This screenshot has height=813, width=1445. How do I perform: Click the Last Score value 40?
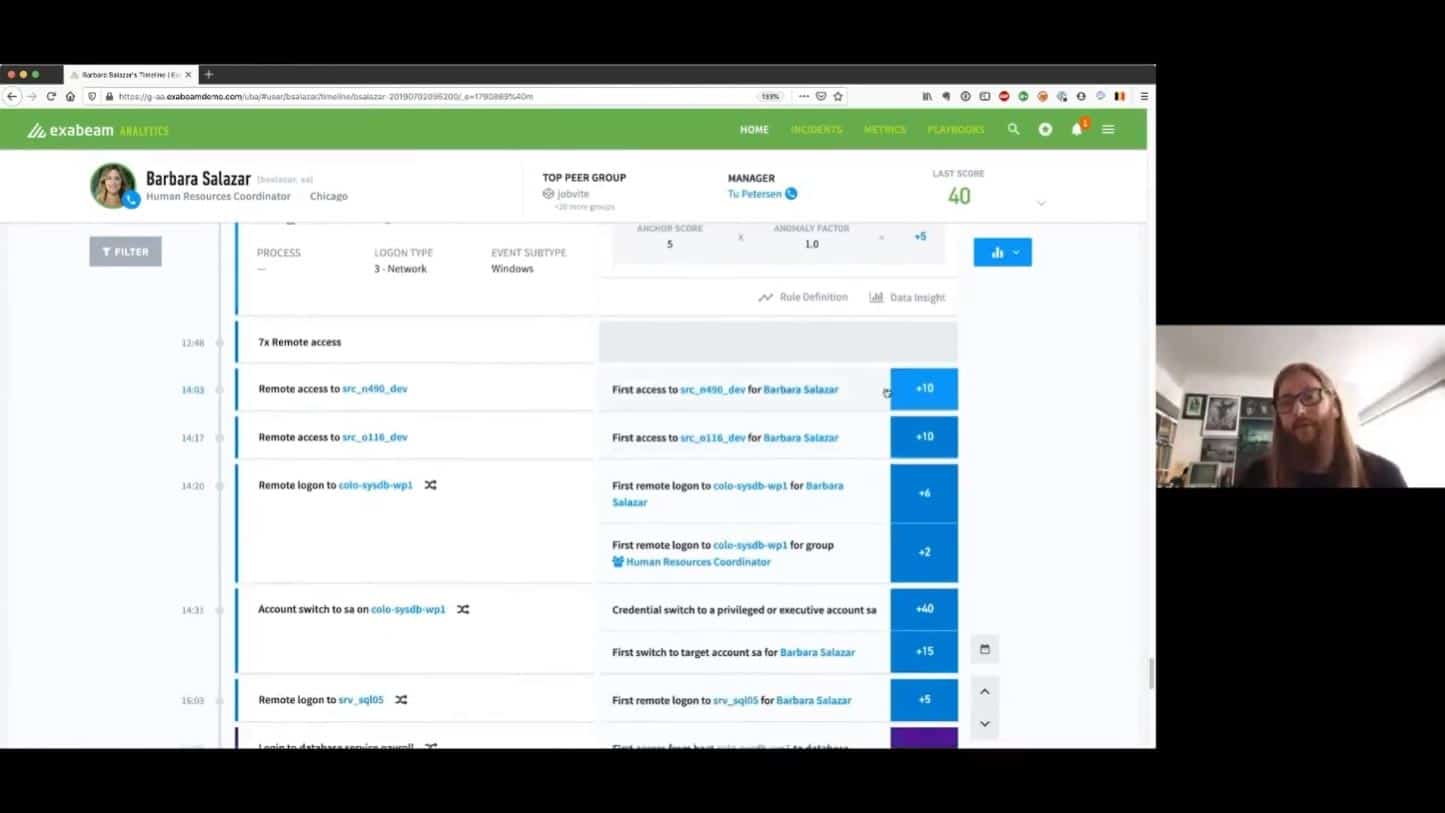tap(959, 196)
